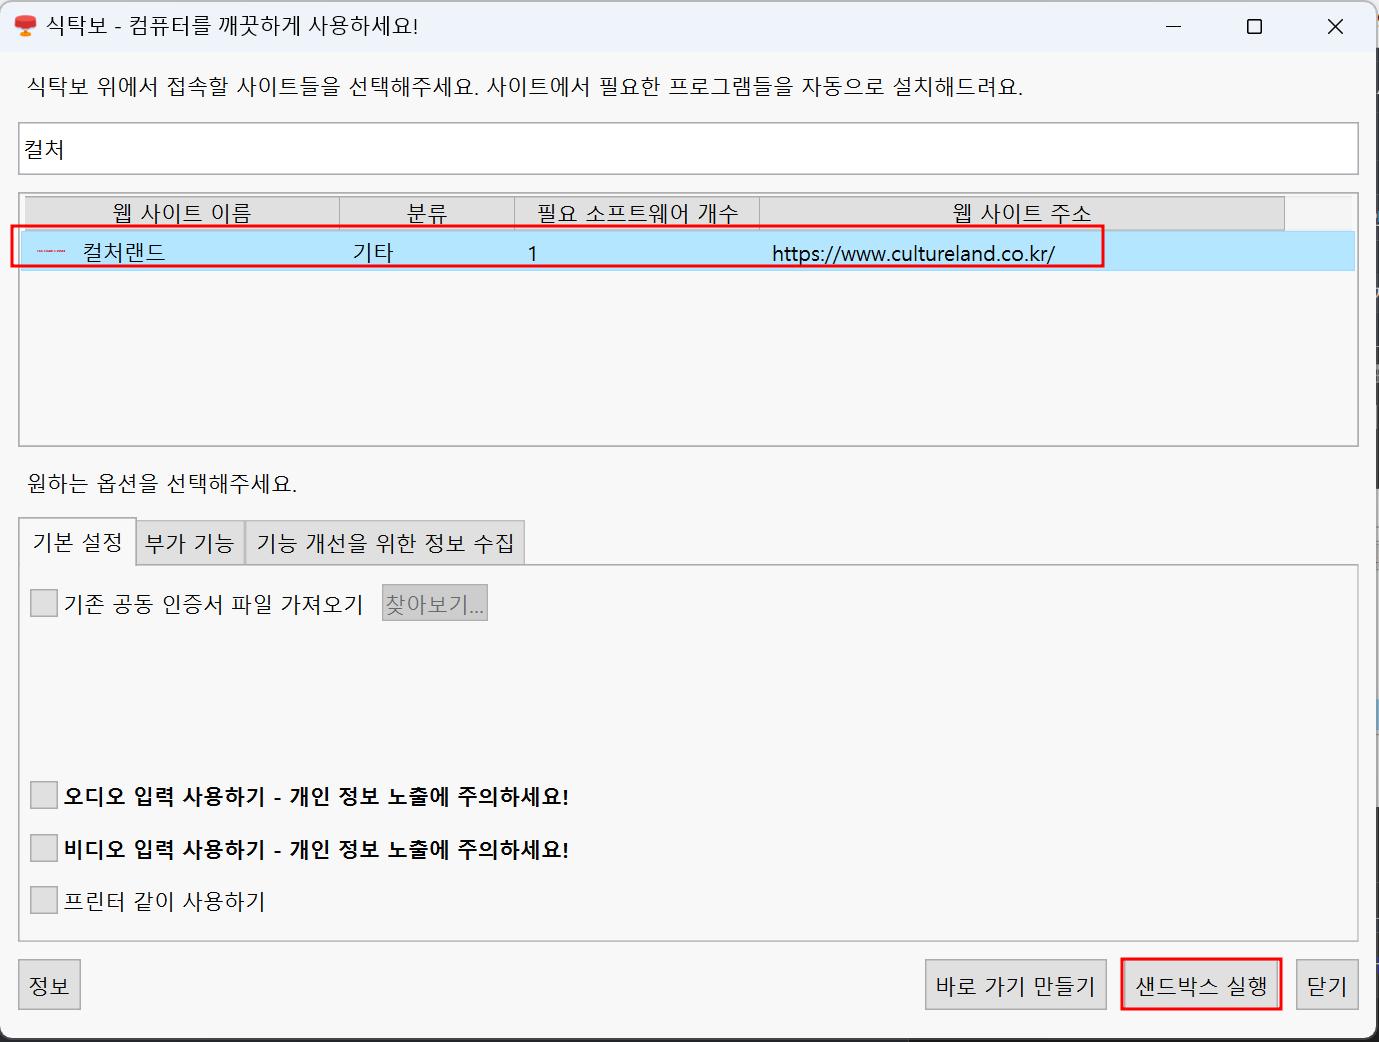Sort by 웹 사이트 주소 column header
This screenshot has width=1379, height=1042.
(x=1022, y=213)
